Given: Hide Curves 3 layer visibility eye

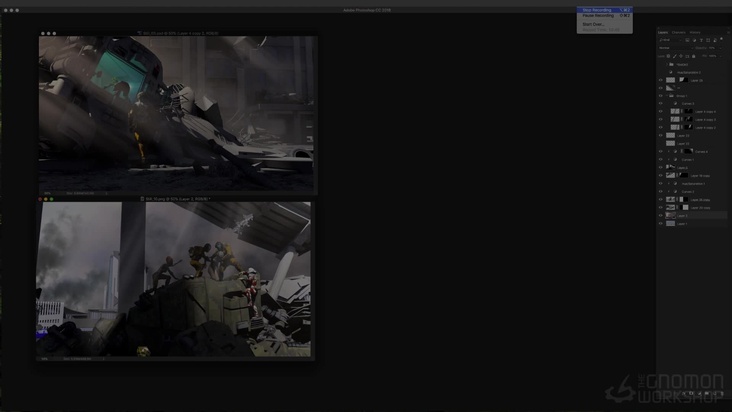Looking at the screenshot, I should click(661, 104).
